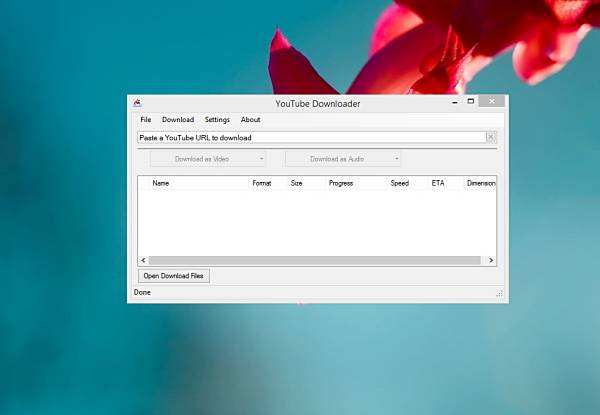Open the Download menu
This screenshot has height=415, width=600.
coord(178,120)
